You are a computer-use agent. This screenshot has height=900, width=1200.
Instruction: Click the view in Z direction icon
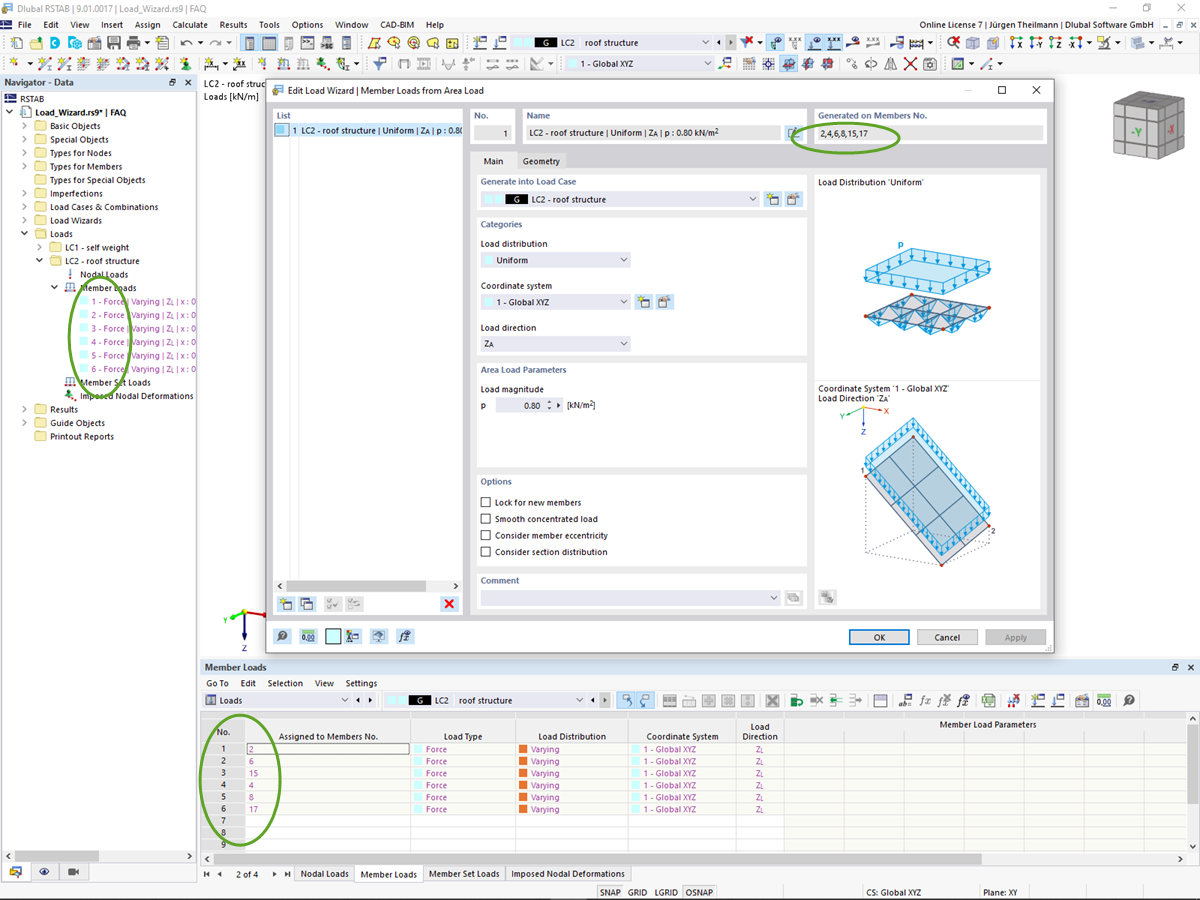pos(1055,43)
